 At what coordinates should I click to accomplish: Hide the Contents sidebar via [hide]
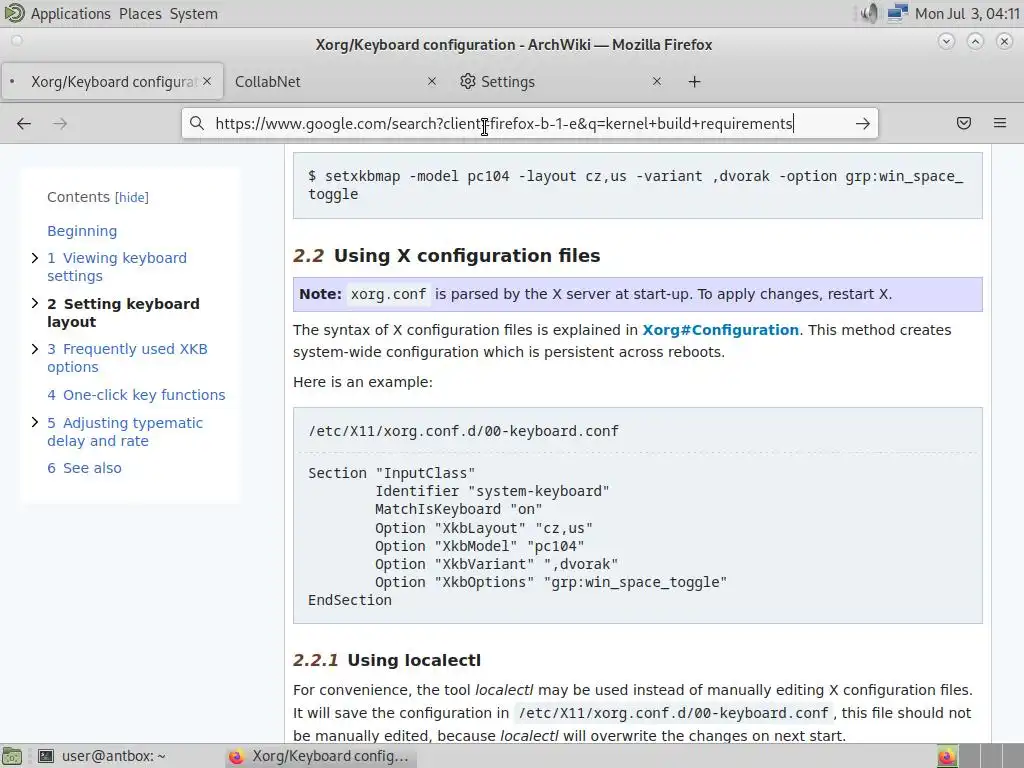click(x=132, y=198)
